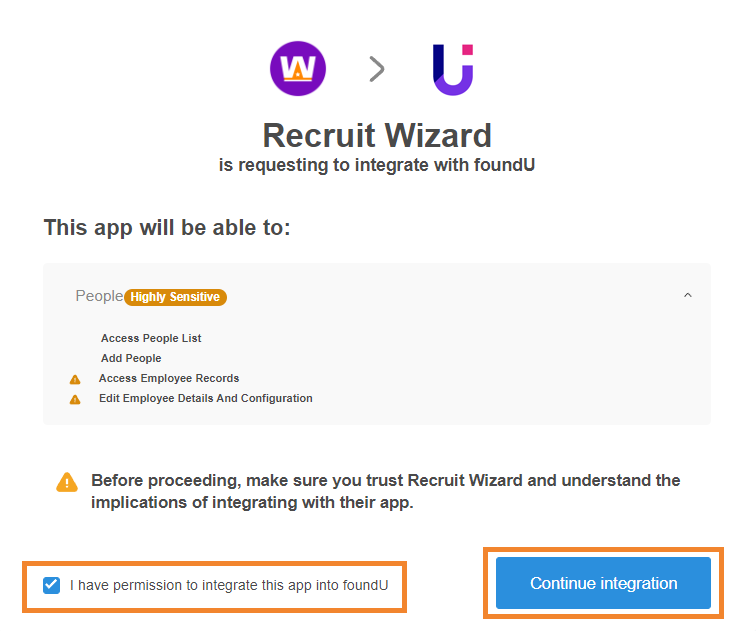Click the 'This app will be able to' heading

tap(167, 228)
